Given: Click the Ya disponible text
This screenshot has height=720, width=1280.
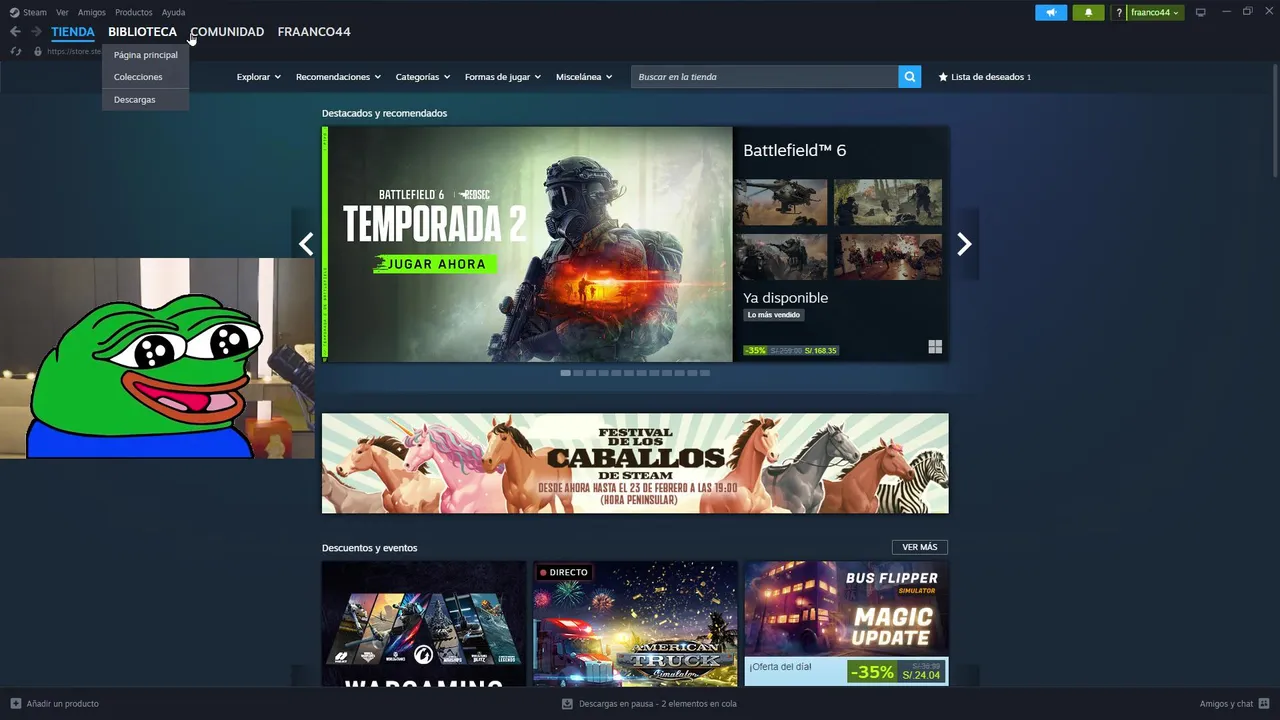Looking at the screenshot, I should point(785,298).
